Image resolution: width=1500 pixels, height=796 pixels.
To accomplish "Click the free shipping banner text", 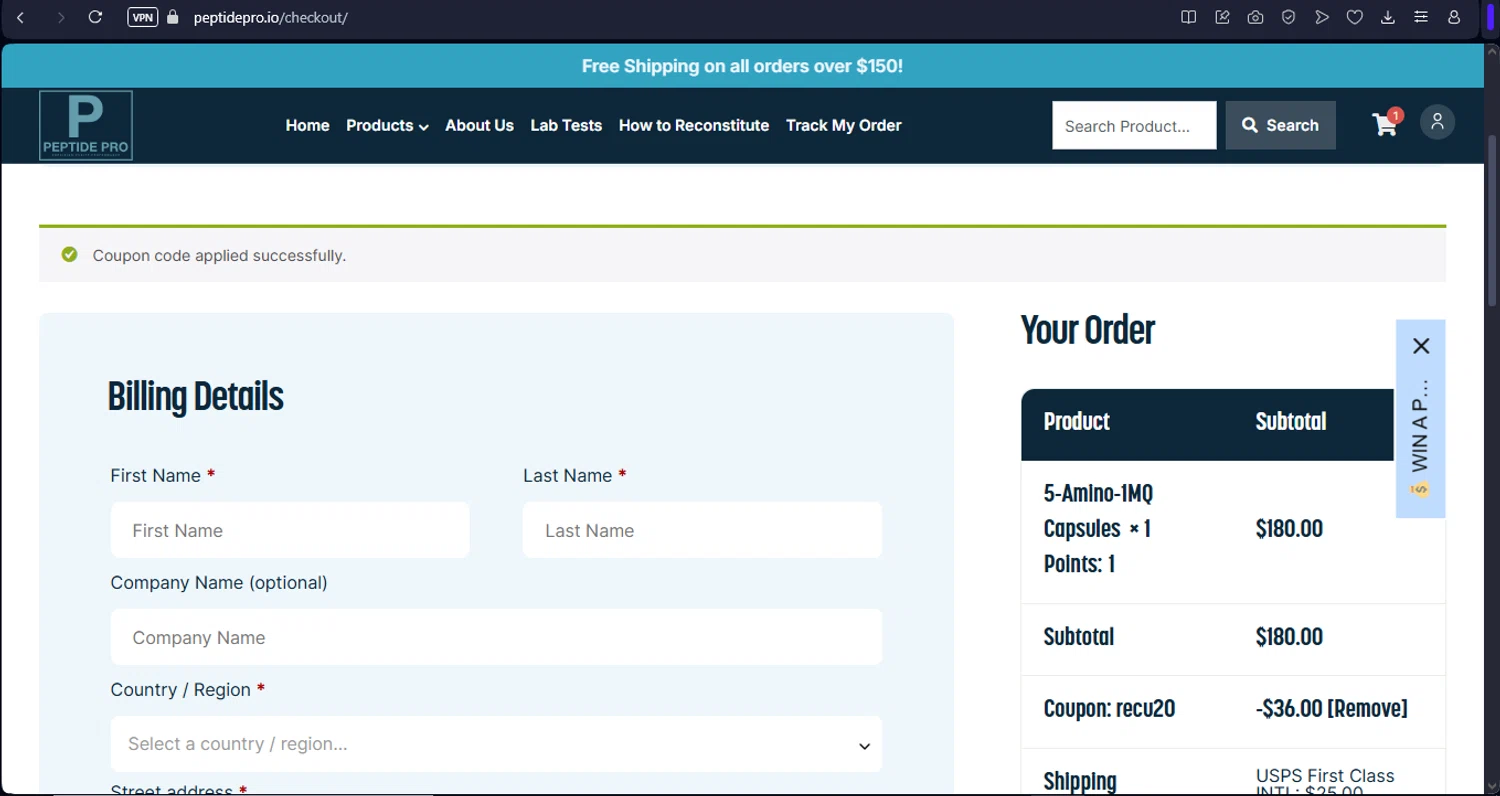I will pyautogui.click(x=742, y=66).
